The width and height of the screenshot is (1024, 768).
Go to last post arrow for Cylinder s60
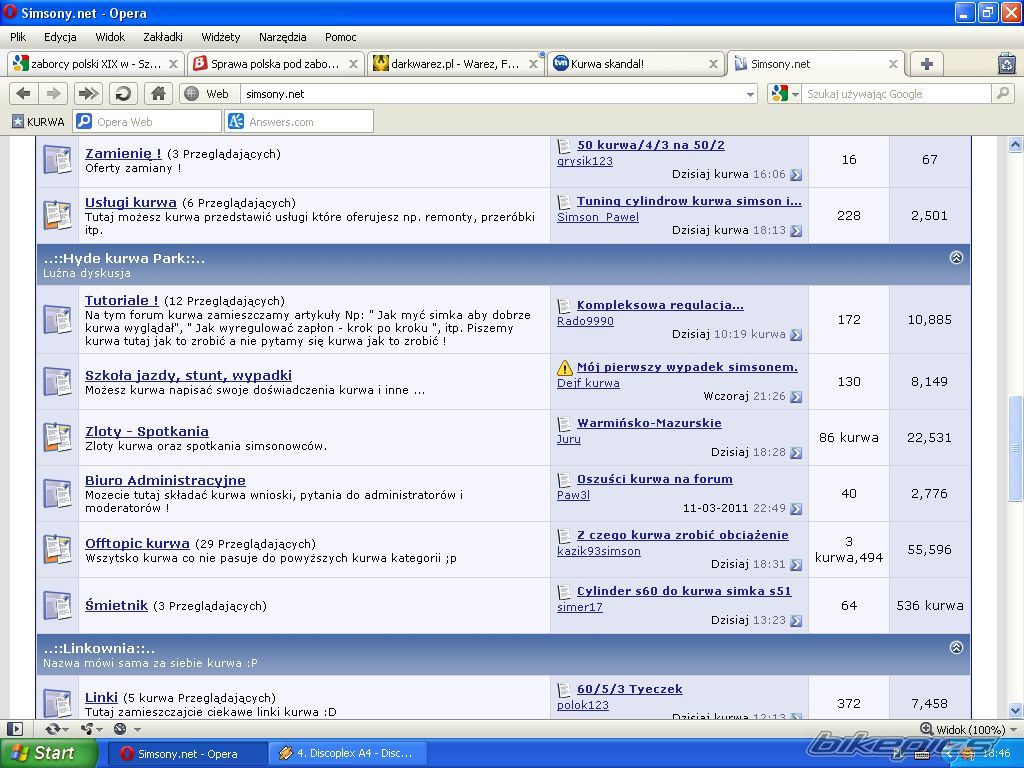pyautogui.click(x=795, y=621)
